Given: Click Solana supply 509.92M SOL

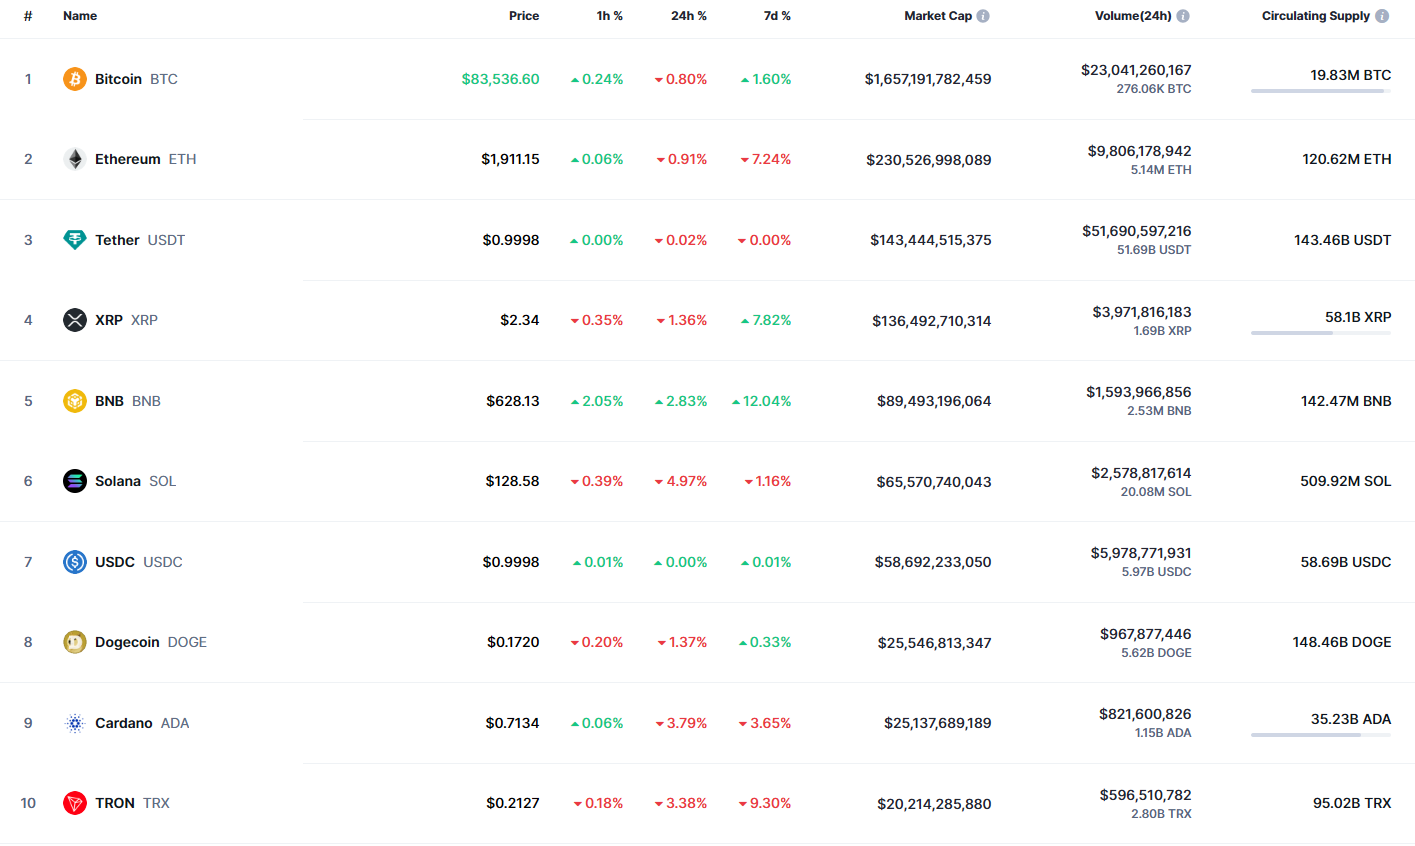Looking at the screenshot, I should tap(1346, 481).
